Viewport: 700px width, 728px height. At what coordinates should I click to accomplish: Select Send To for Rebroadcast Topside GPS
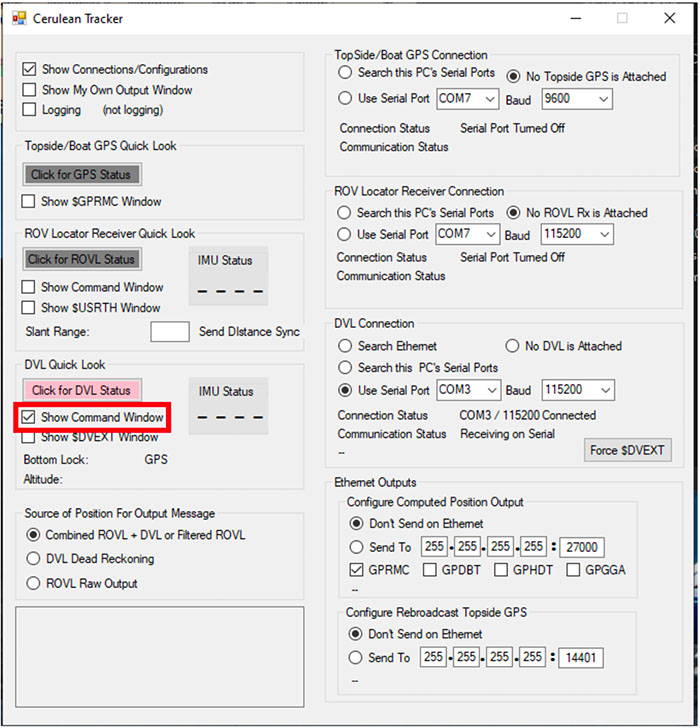(x=355, y=657)
